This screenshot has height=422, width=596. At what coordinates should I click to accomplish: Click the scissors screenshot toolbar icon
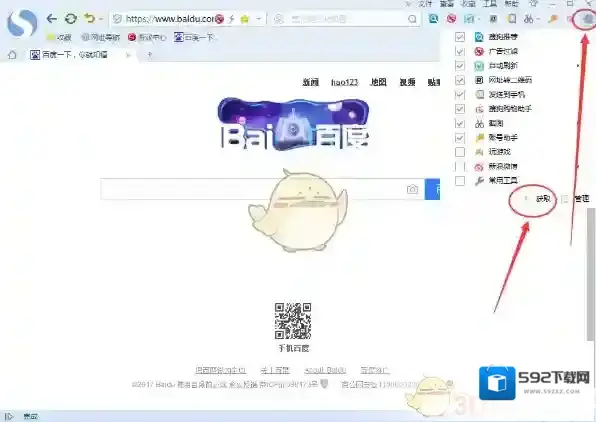click(x=529, y=18)
